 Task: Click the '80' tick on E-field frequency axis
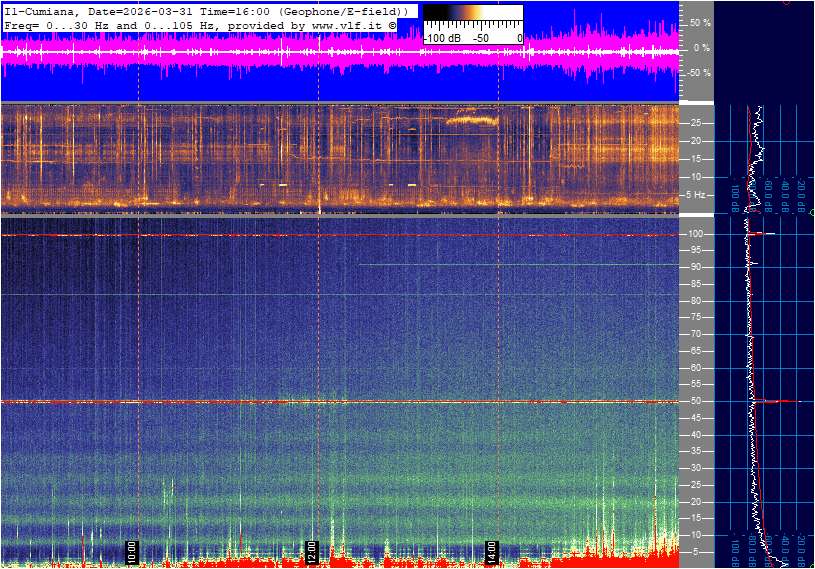pyautogui.click(x=695, y=301)
